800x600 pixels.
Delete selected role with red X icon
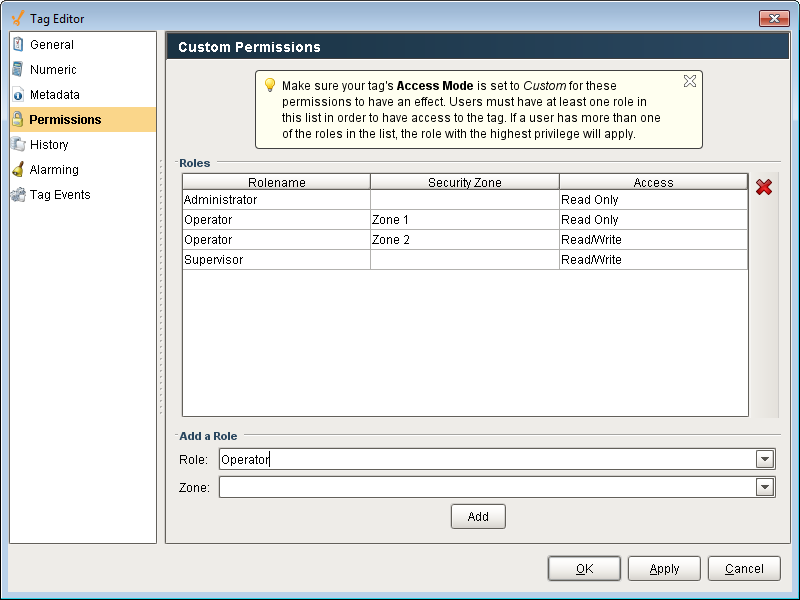pyautogui.click(x=764, y=187)
